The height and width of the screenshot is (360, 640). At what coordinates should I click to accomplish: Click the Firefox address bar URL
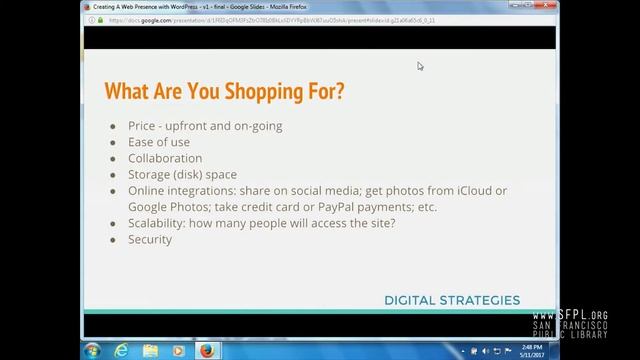[x=272, y=20]
